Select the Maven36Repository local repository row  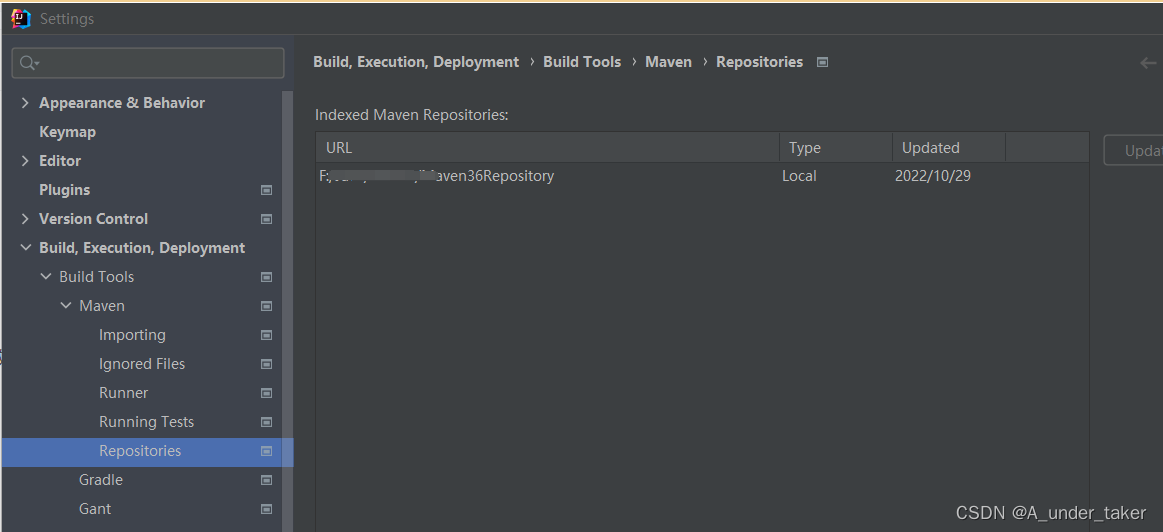point(702,176)
